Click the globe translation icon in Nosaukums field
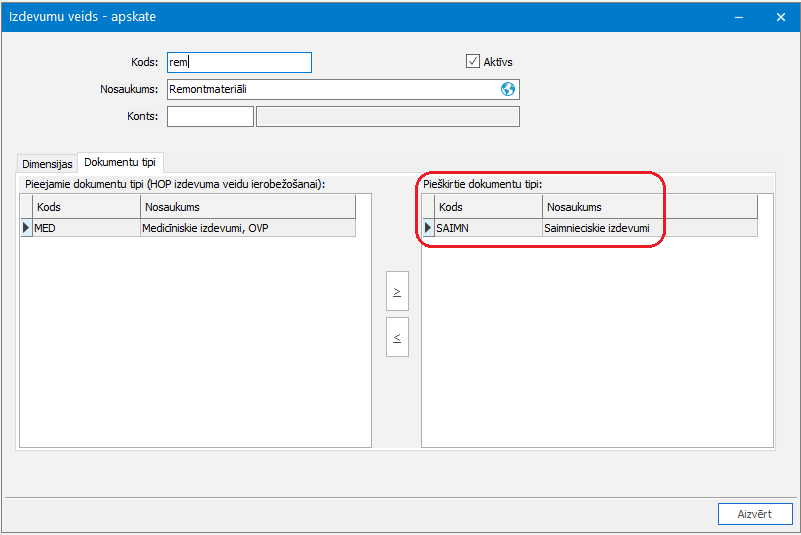 [507, 89]
